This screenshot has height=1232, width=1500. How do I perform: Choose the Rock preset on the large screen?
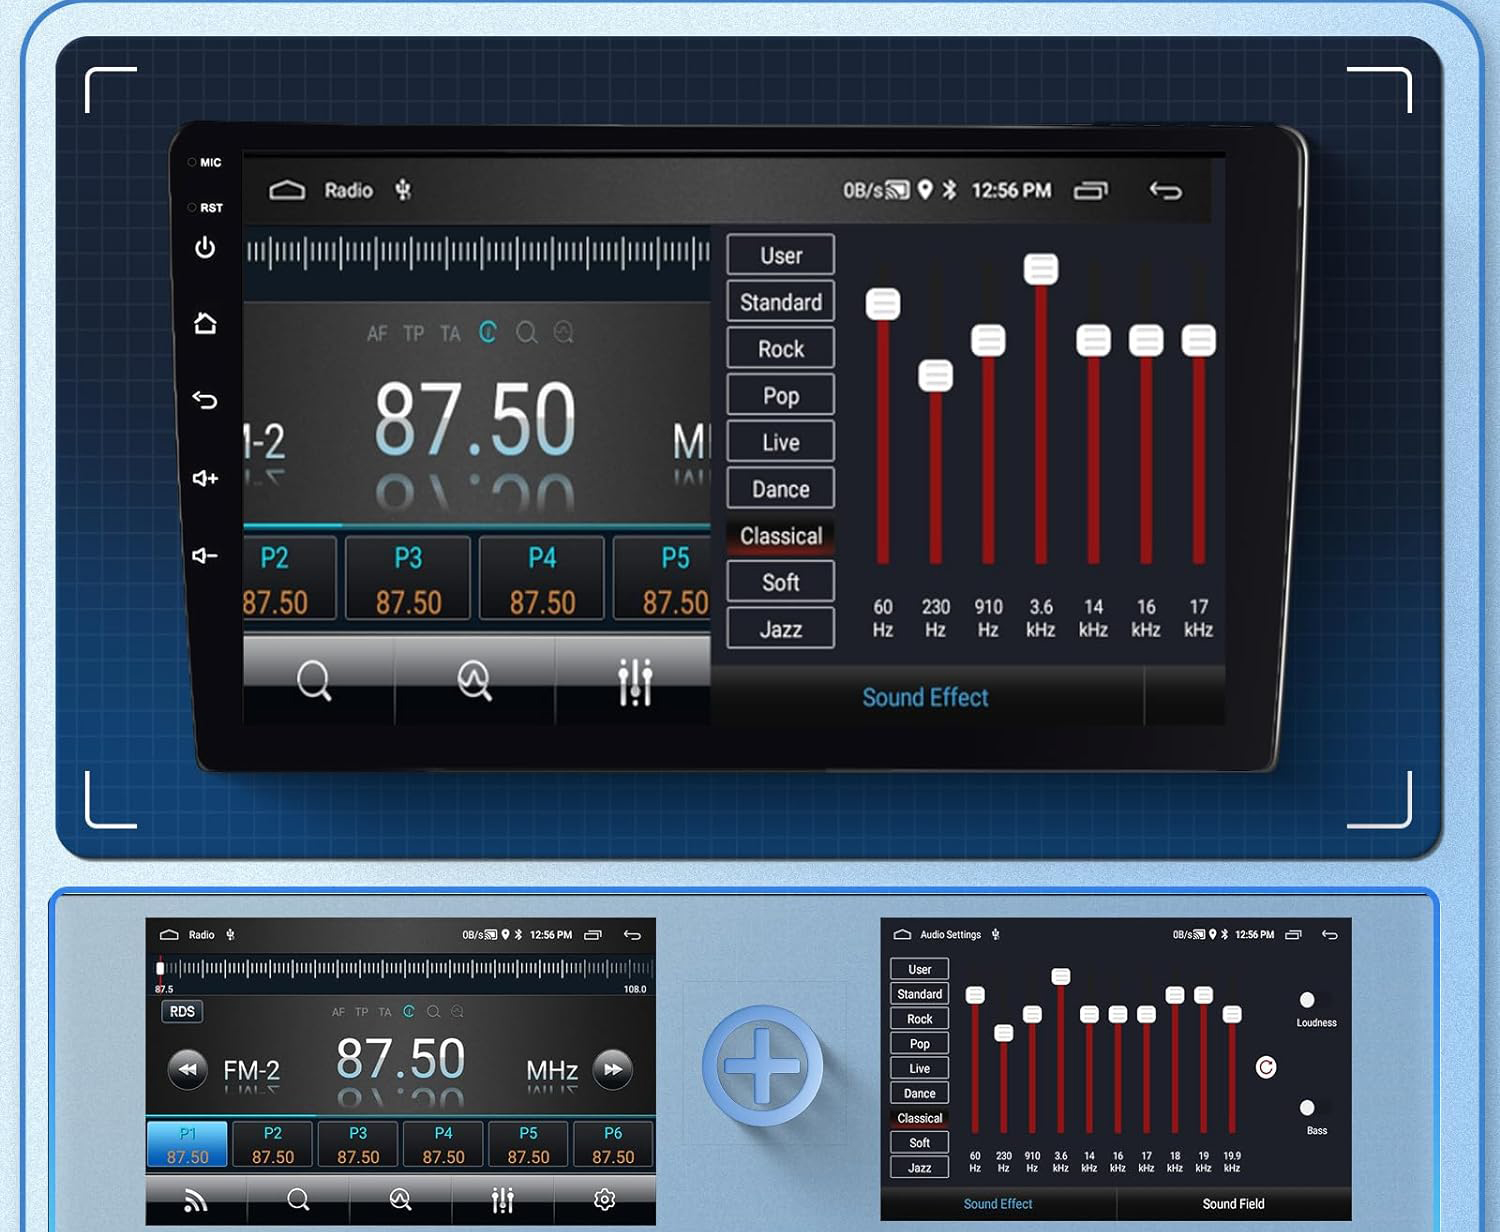point(780,349)
